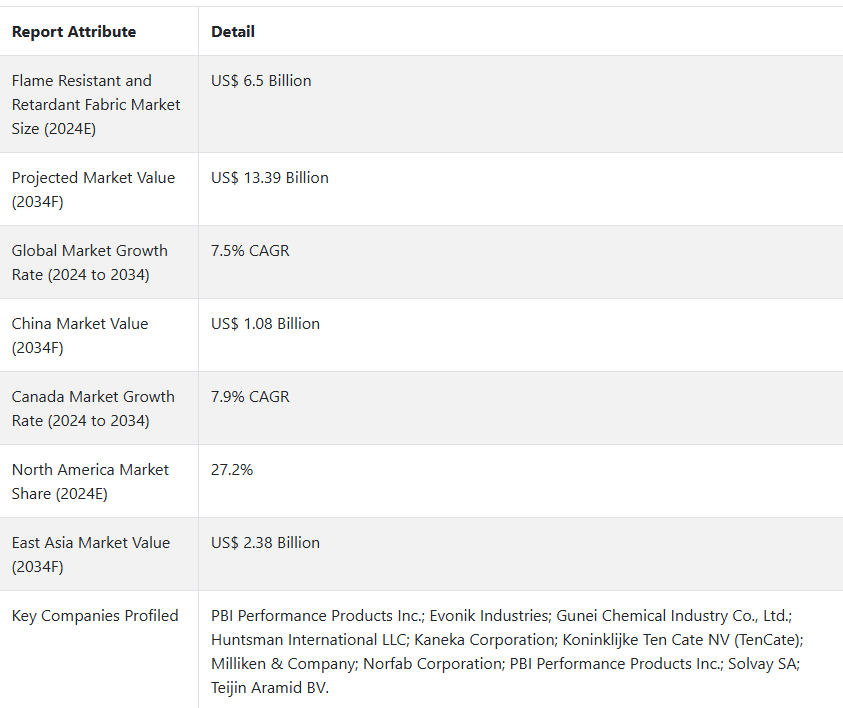
Task: Click the Report Attribute column header
Action: pyautogui.click(x=74, y=32)
